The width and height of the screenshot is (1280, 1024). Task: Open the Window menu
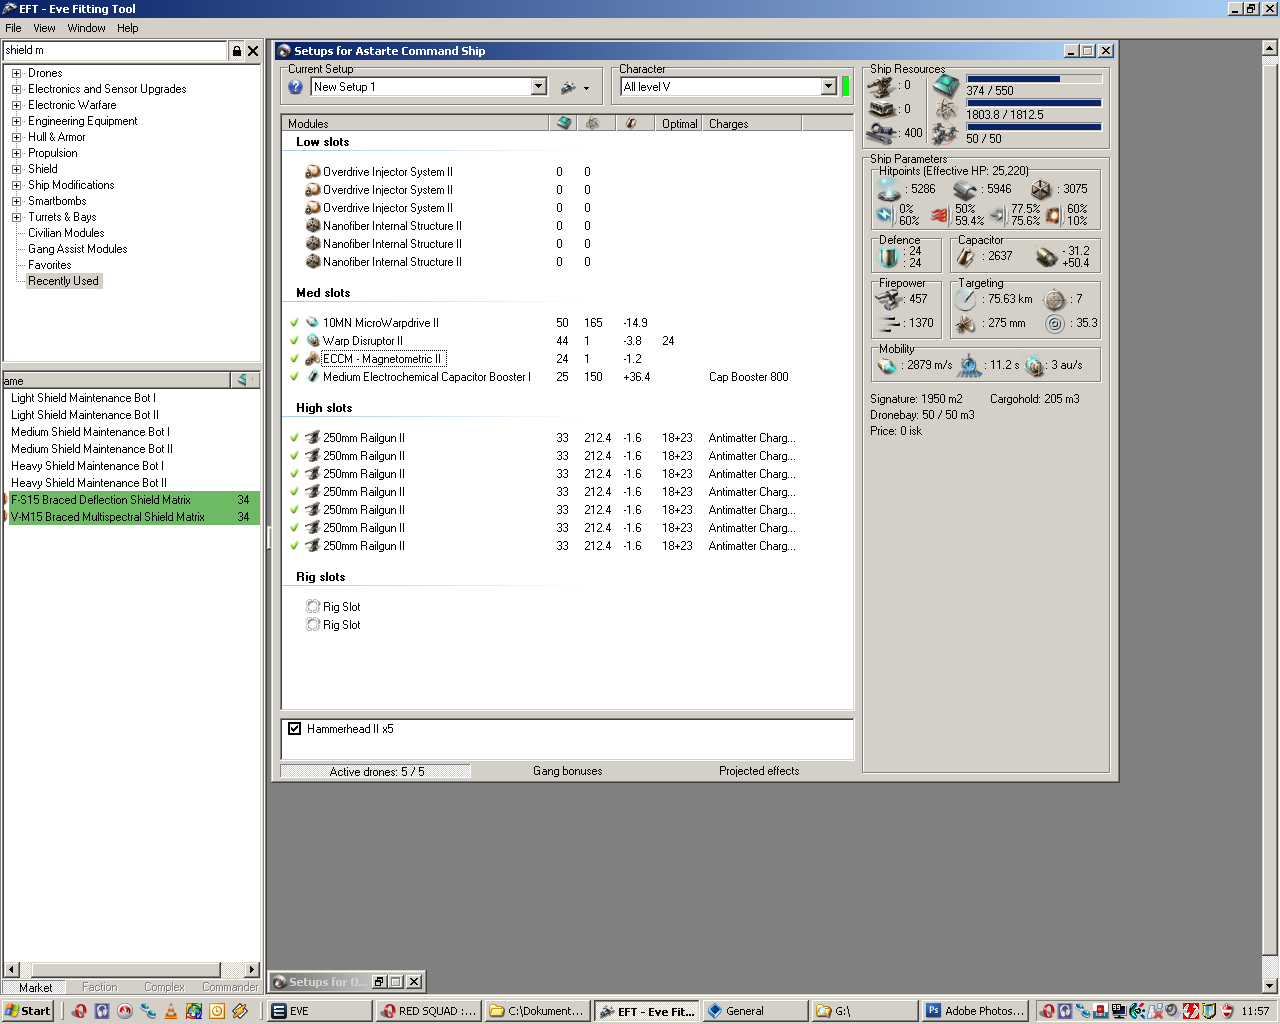(86, 28)
